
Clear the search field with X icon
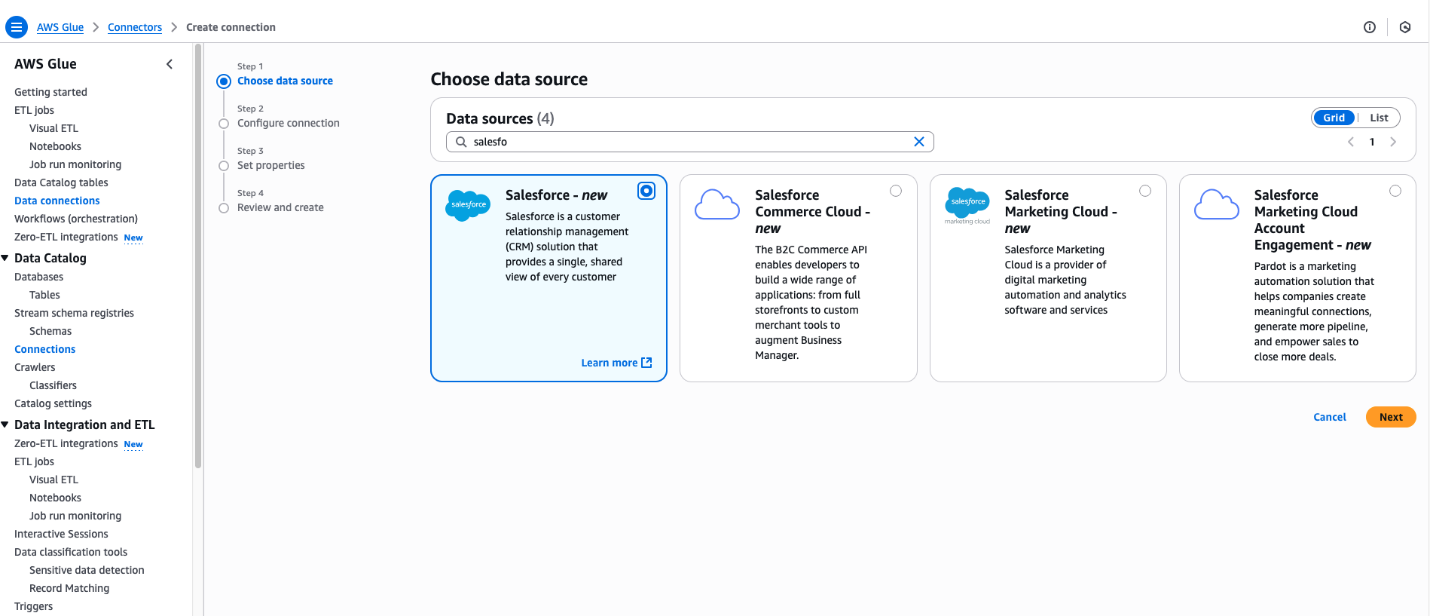point(919,142)
